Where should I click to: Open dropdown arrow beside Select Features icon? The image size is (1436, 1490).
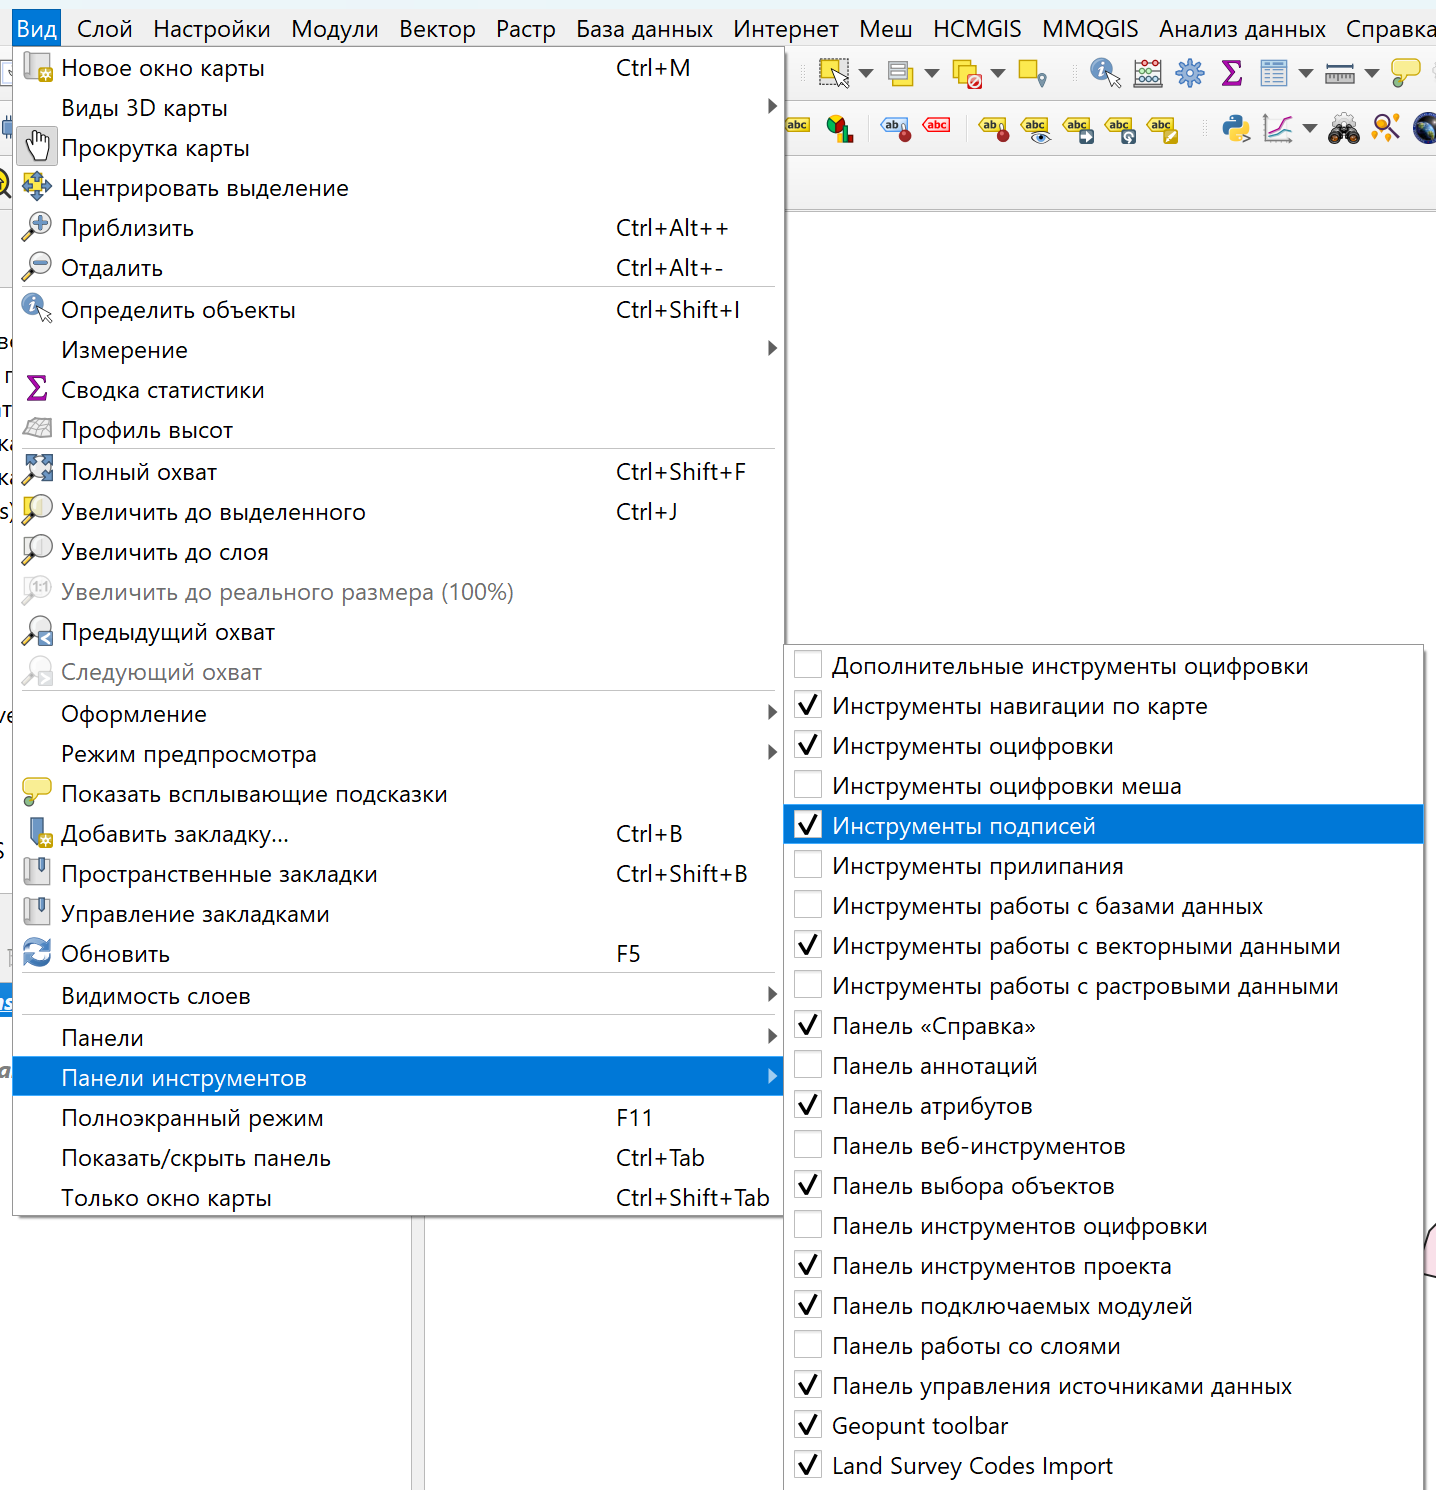[866, 73]
